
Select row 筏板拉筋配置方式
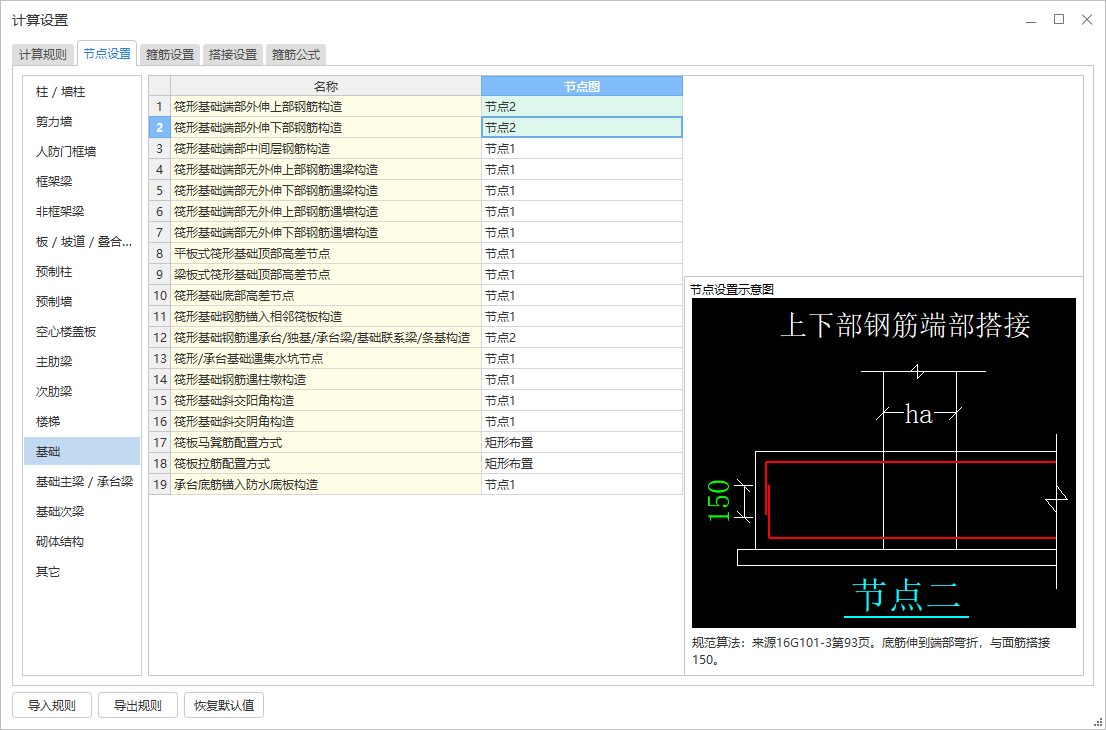(x=326, y=463)
